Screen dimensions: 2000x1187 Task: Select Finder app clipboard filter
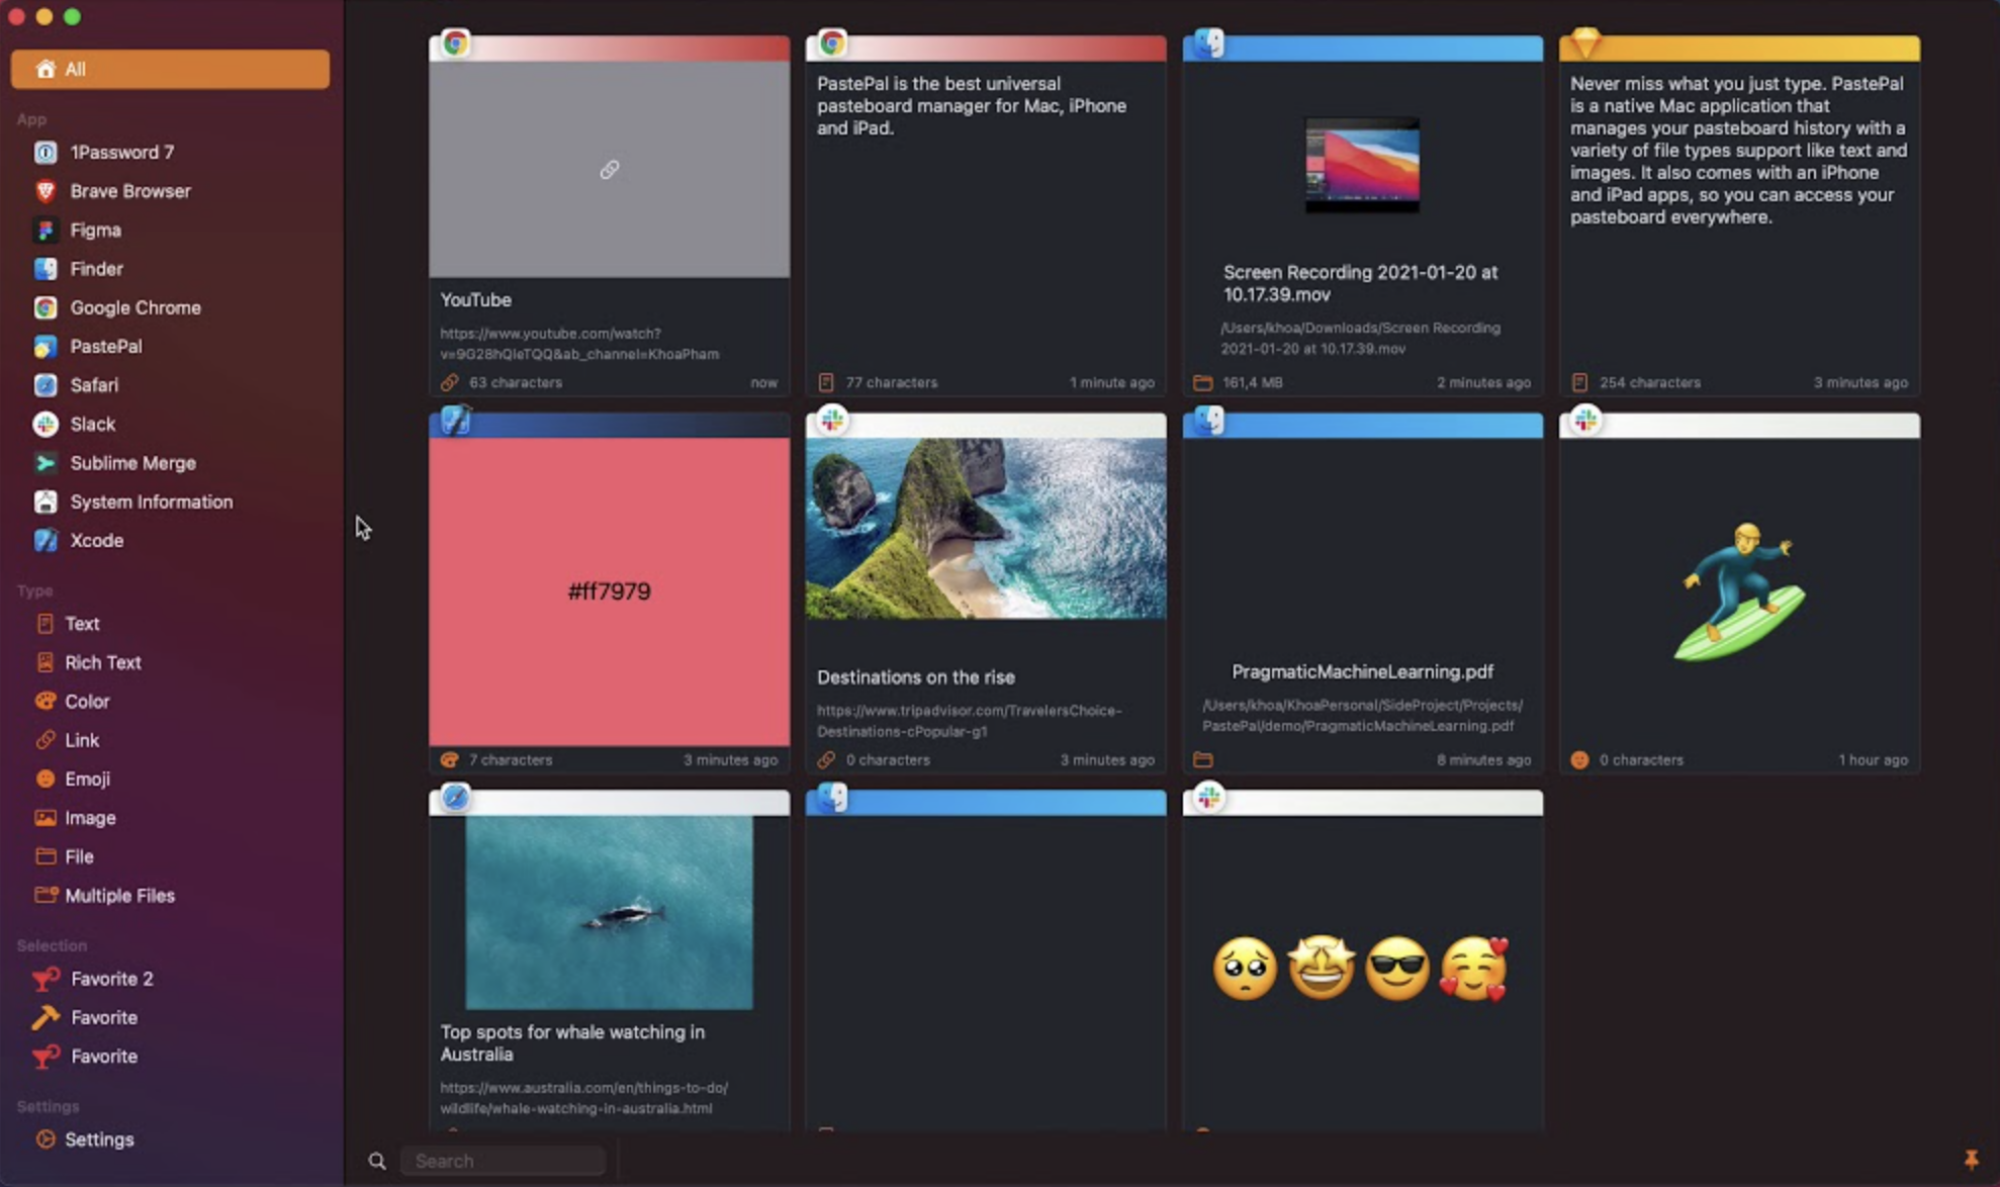[x=95, y=268]
